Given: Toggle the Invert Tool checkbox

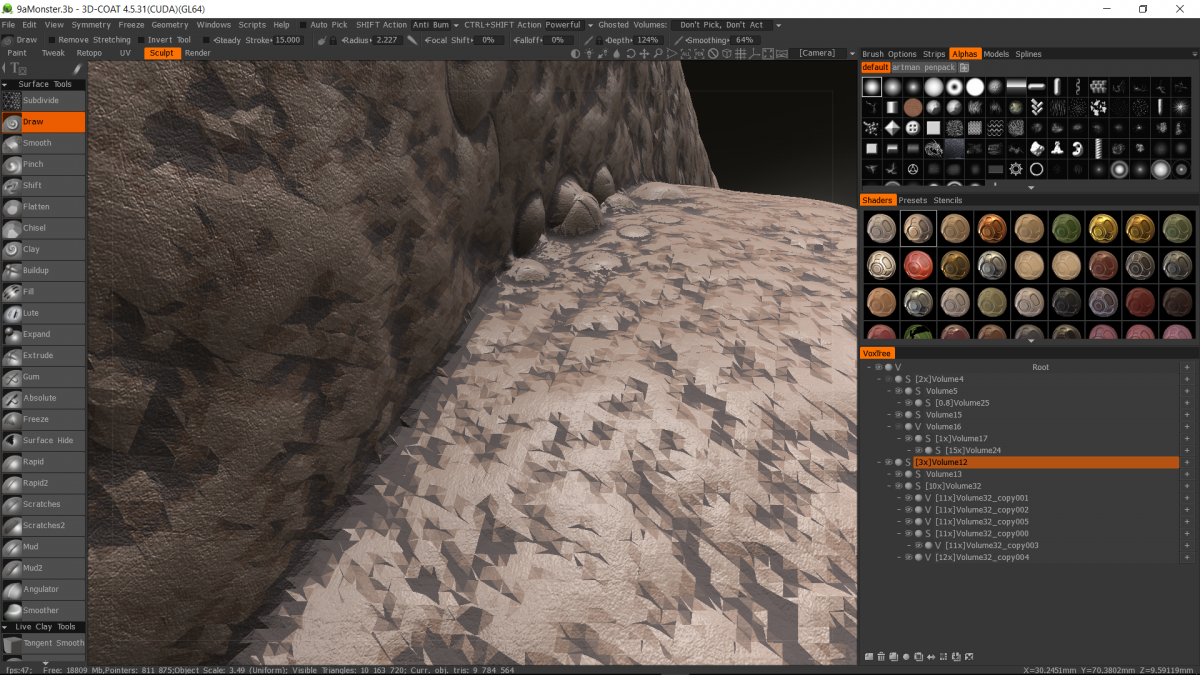Looking at the screenshot, I should (x=140, y=40).
